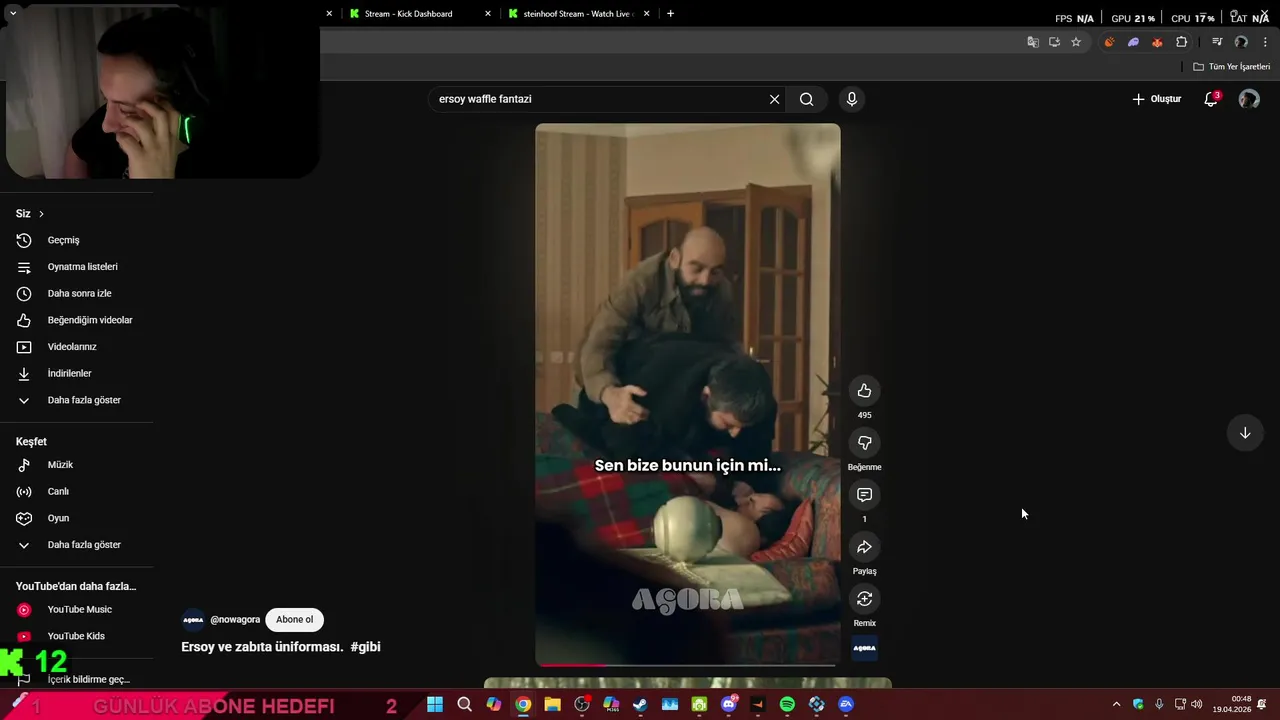Open Chrome profile avatar

click(1241, 42)
